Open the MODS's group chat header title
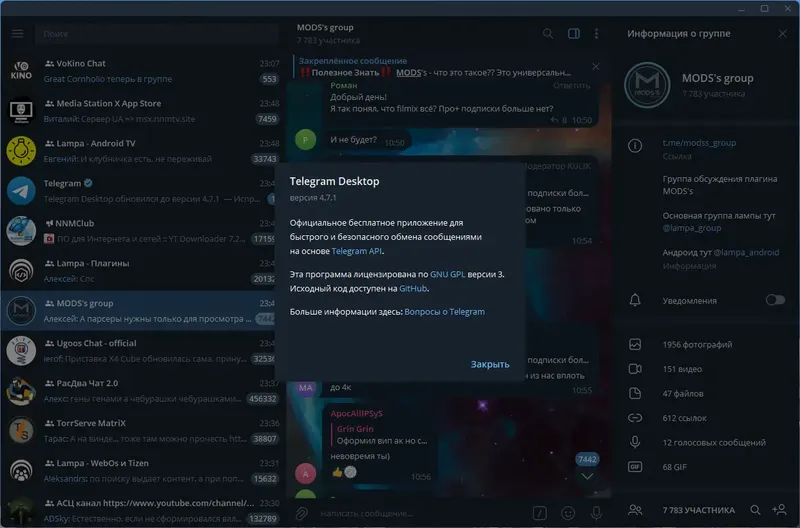The image size is (800, 528). coord(325,28)
